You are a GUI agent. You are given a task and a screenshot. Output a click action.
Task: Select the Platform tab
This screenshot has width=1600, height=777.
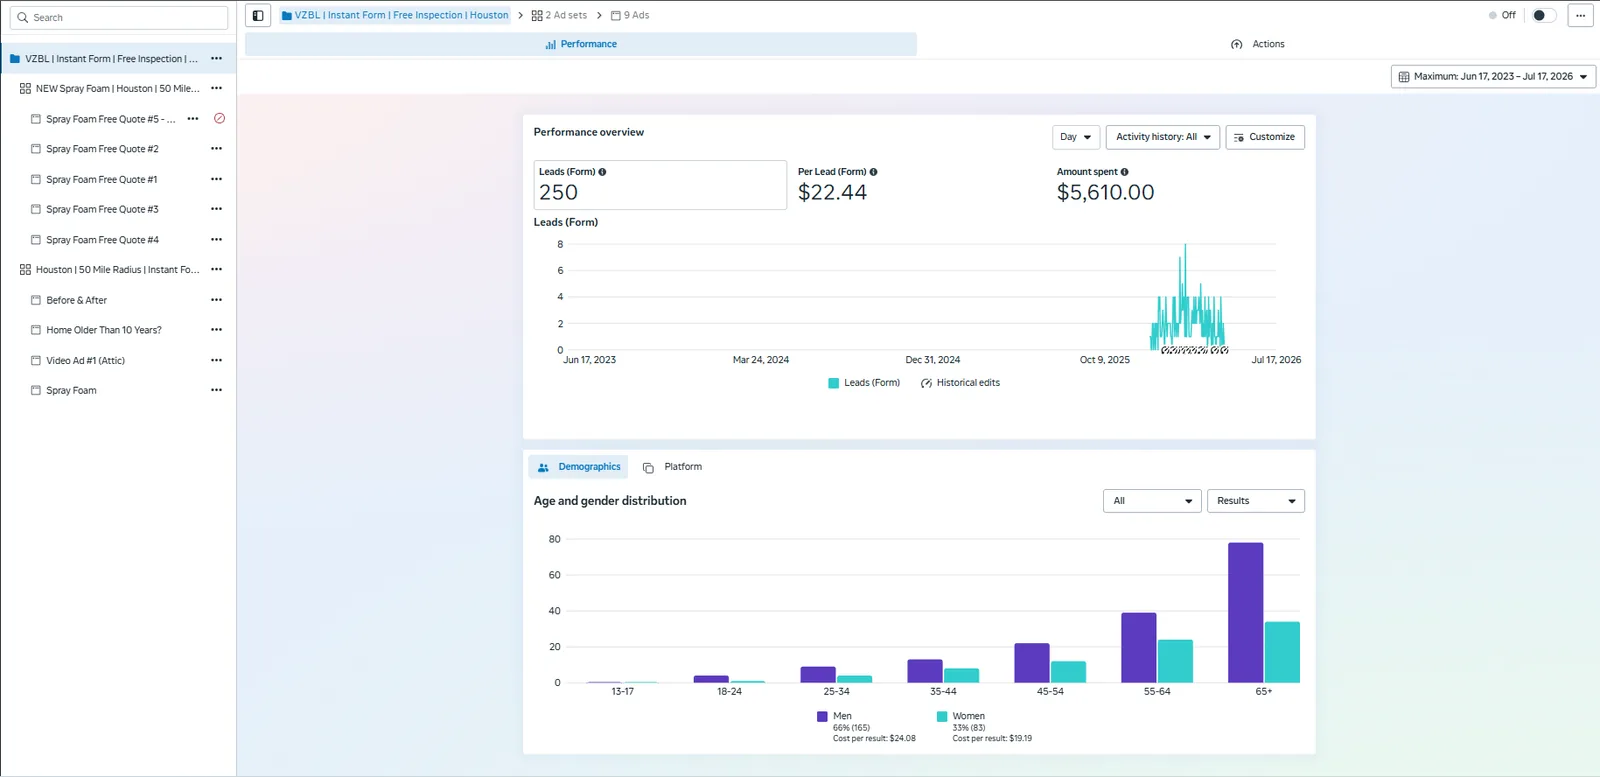coord(672,467)
